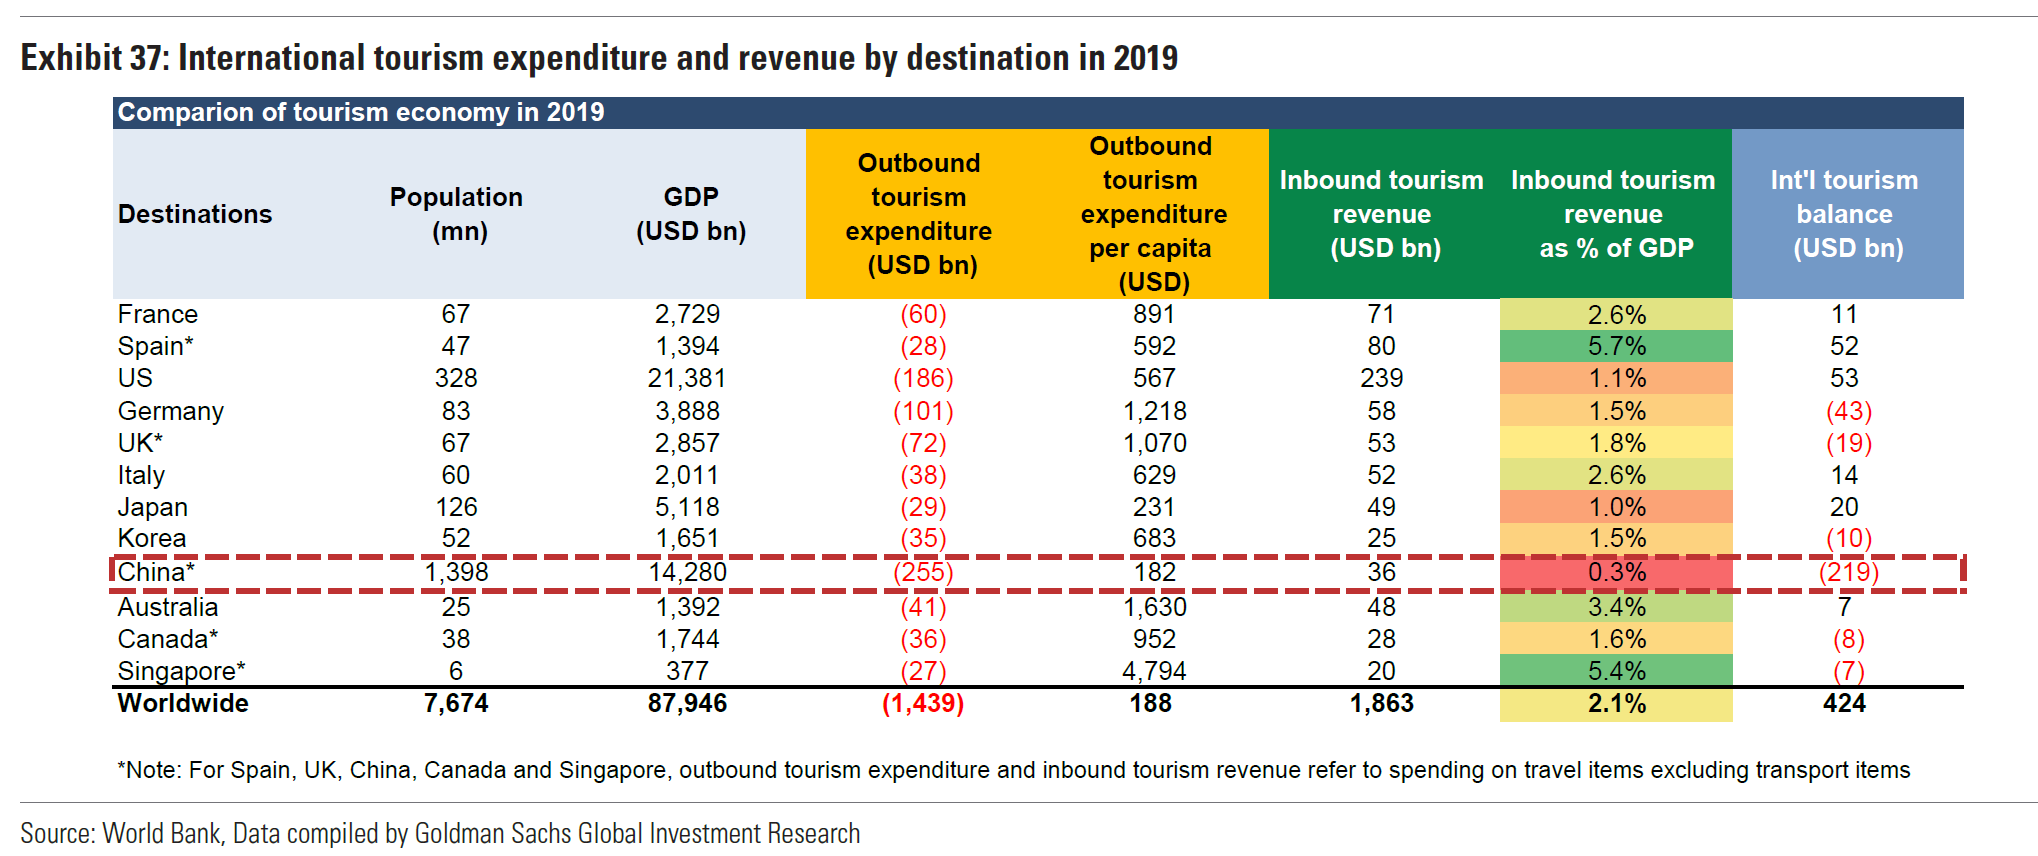Click the World Bank source line
The height and width of the screenshot is (856, 2038).
440,833
